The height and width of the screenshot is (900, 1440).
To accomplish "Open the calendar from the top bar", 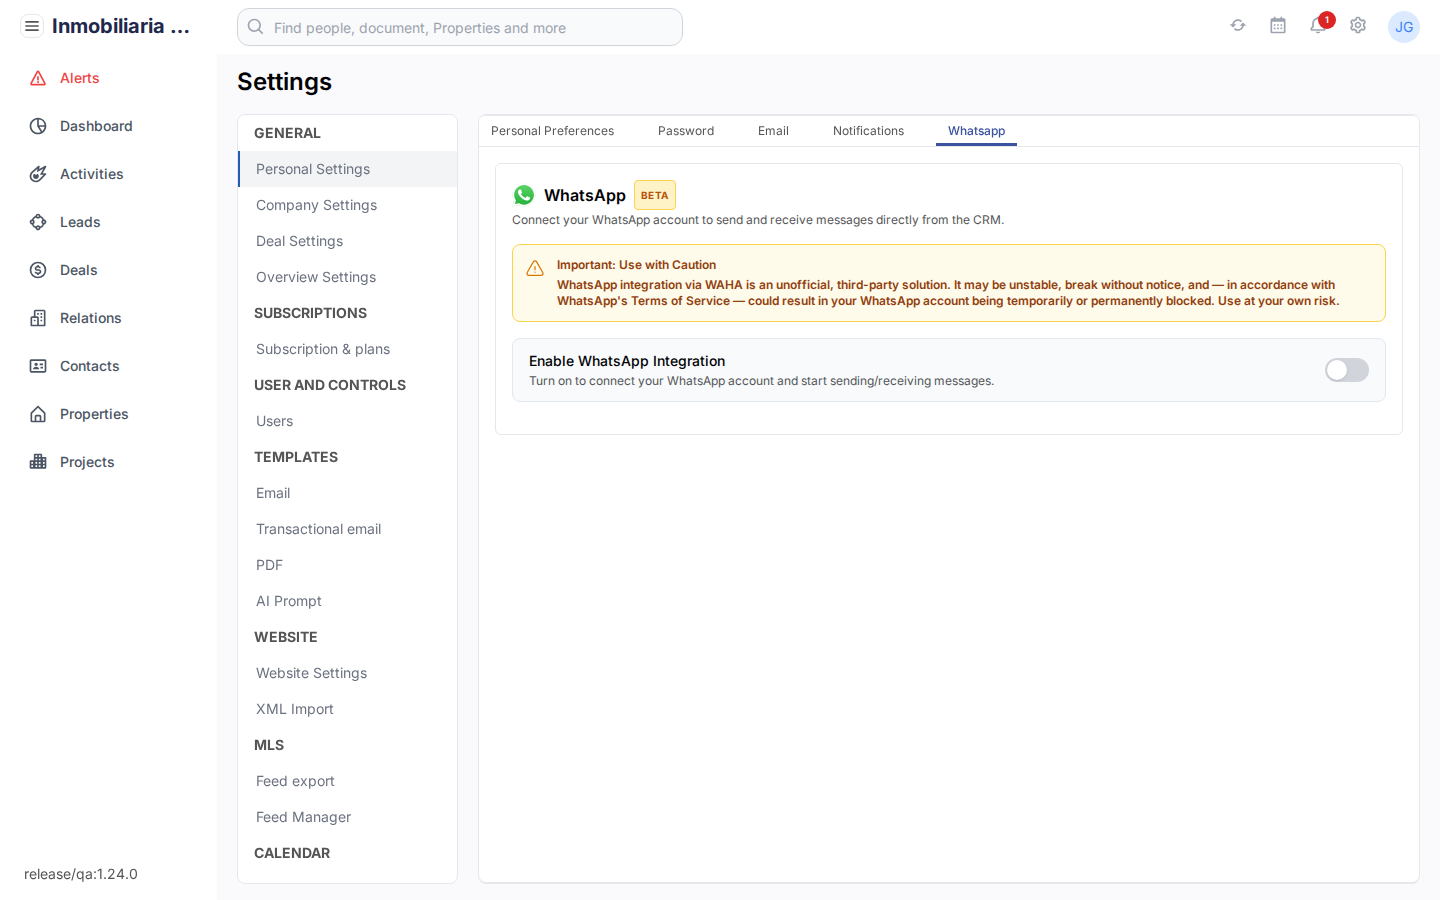I will 1278,25.
